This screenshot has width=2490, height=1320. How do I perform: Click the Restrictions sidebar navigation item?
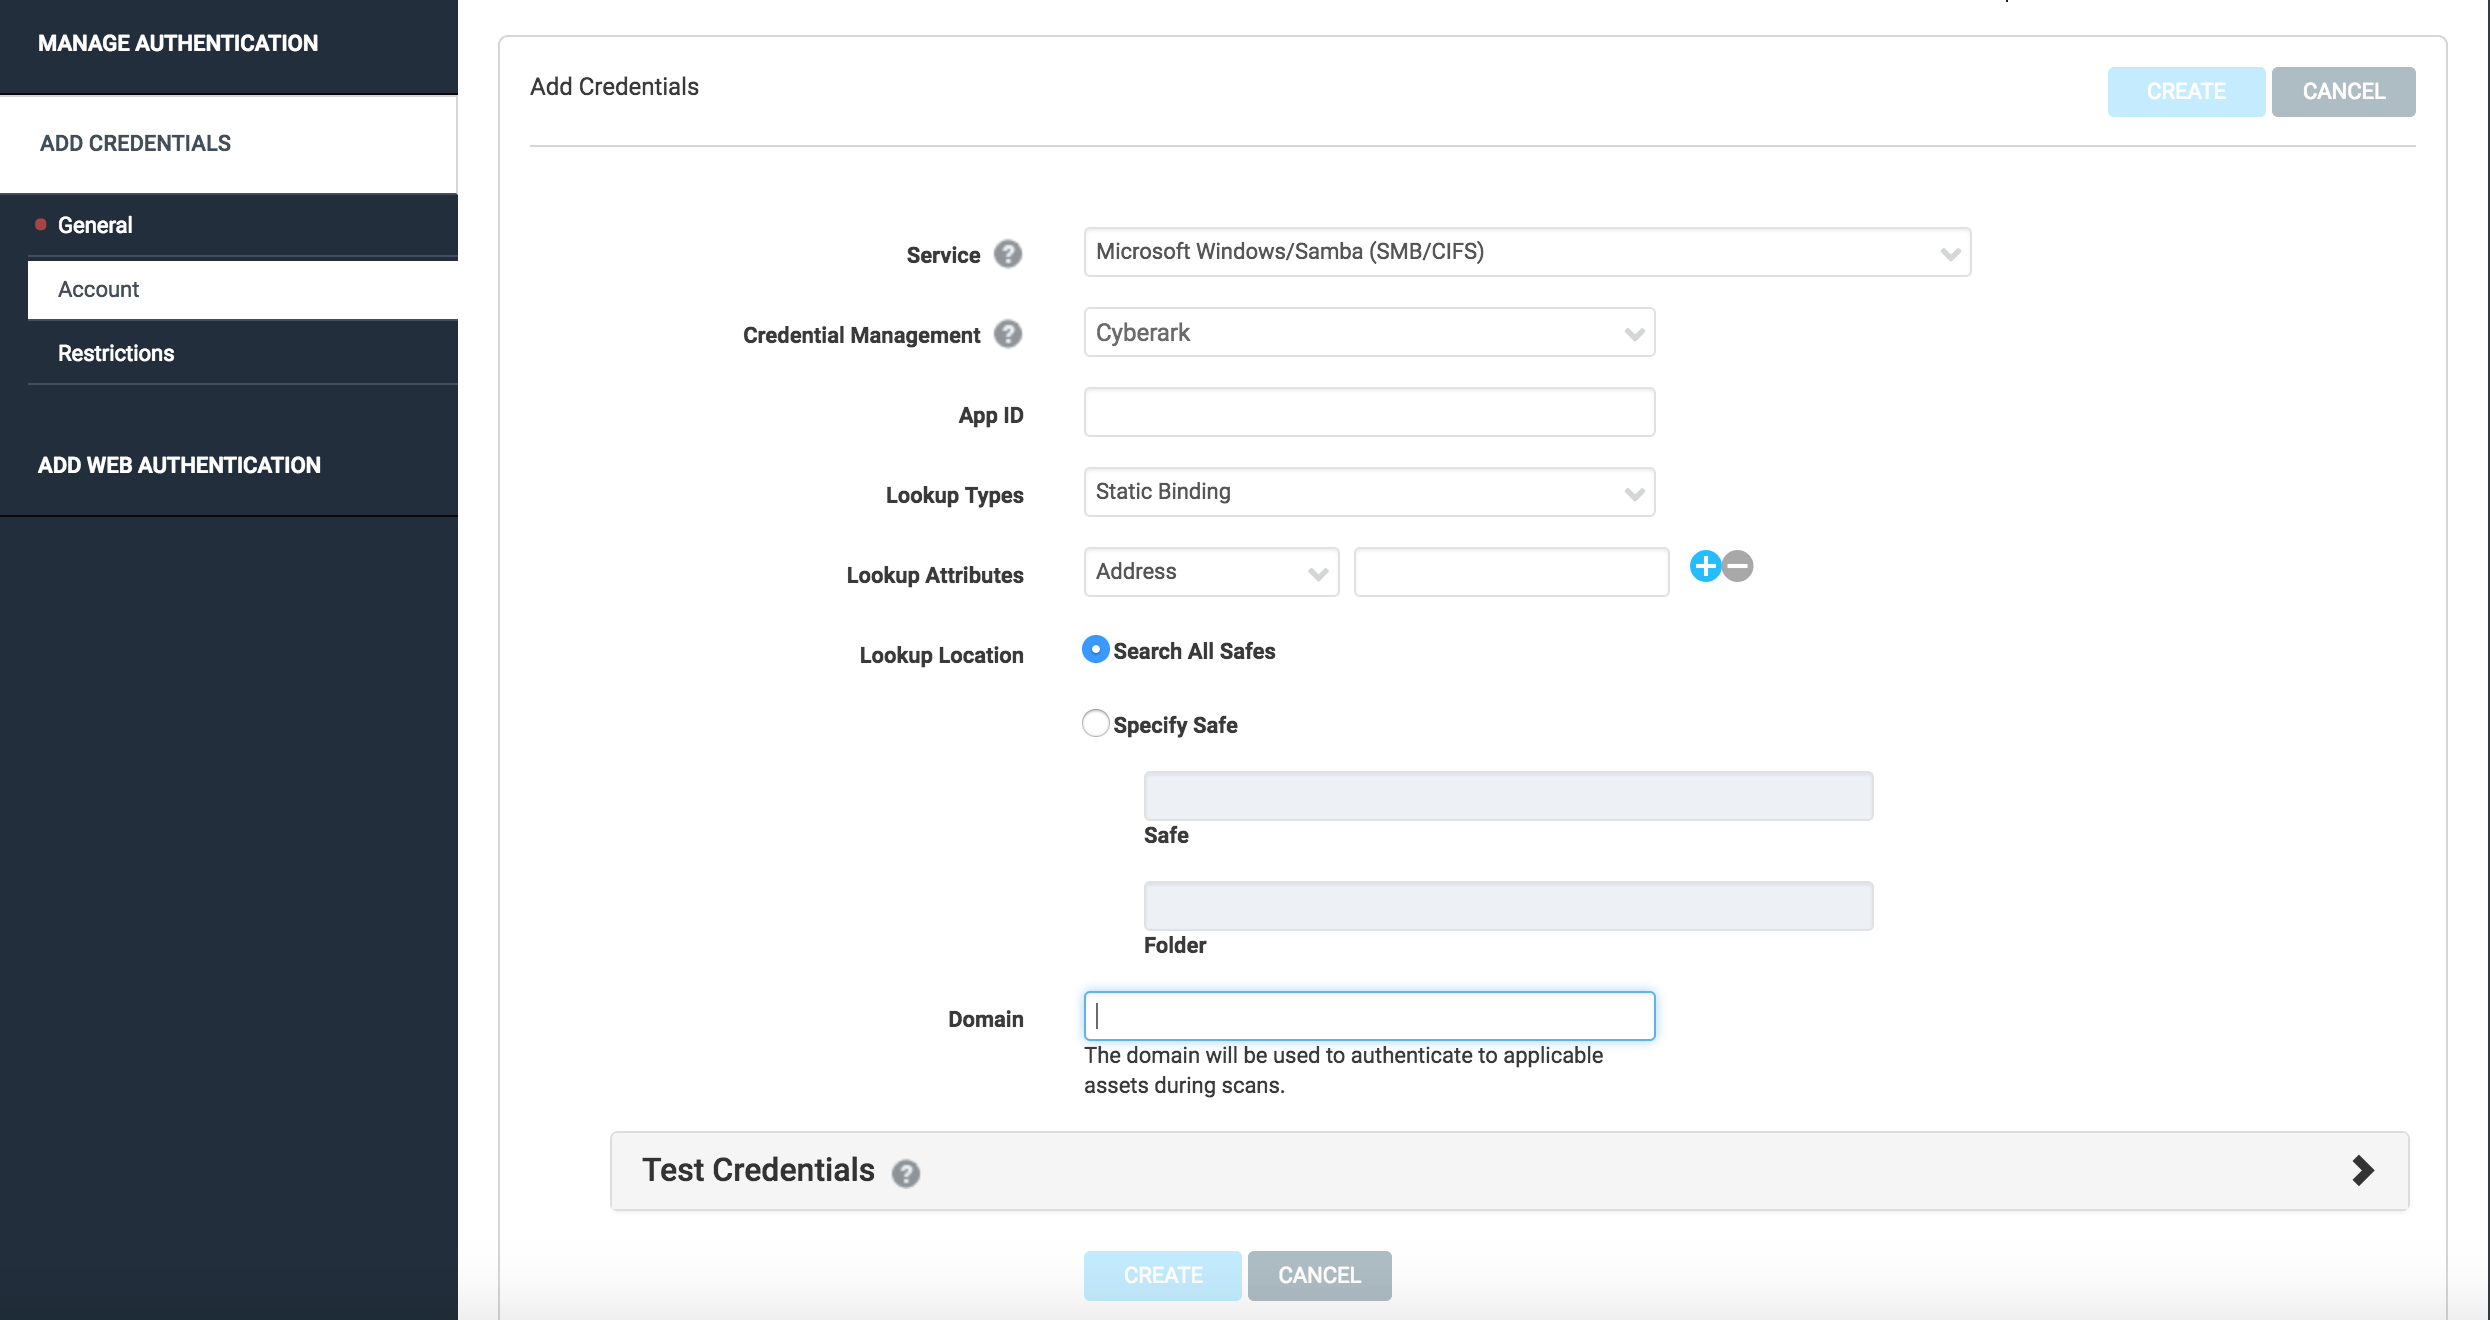pos(117,352)
